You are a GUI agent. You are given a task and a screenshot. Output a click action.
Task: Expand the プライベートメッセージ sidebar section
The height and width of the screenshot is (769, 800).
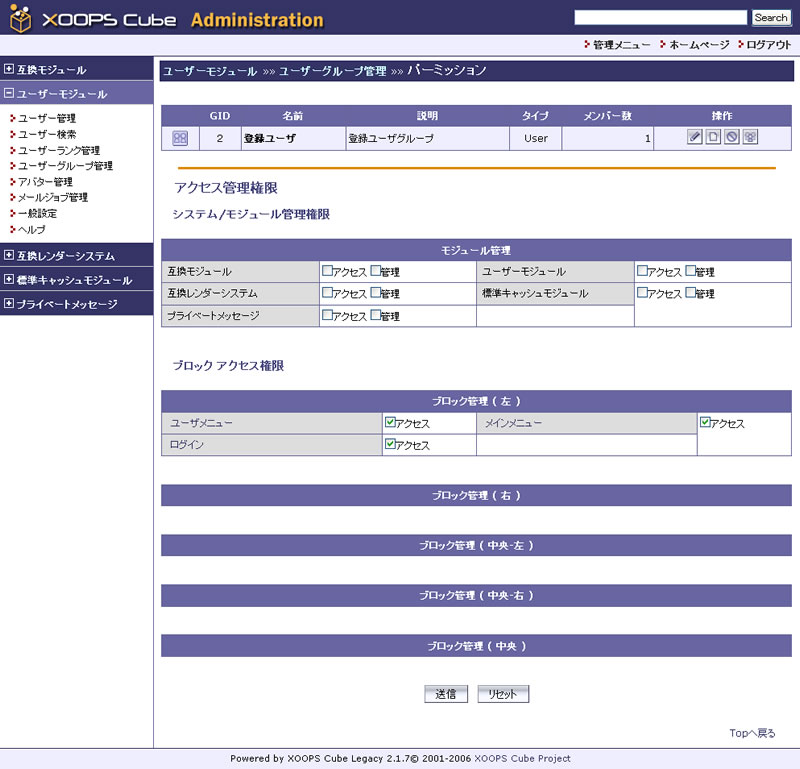(9, 303)
